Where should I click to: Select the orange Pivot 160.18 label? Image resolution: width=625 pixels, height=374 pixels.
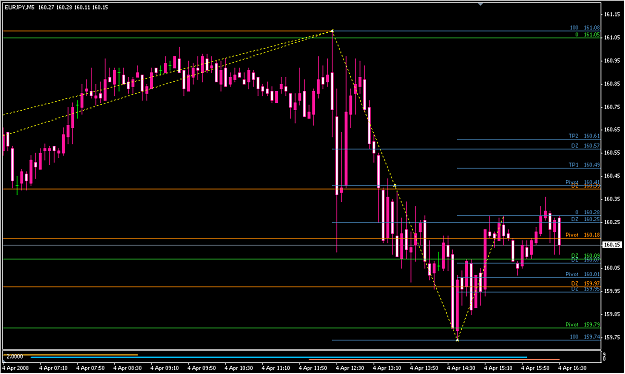click(x=583, y=235)
